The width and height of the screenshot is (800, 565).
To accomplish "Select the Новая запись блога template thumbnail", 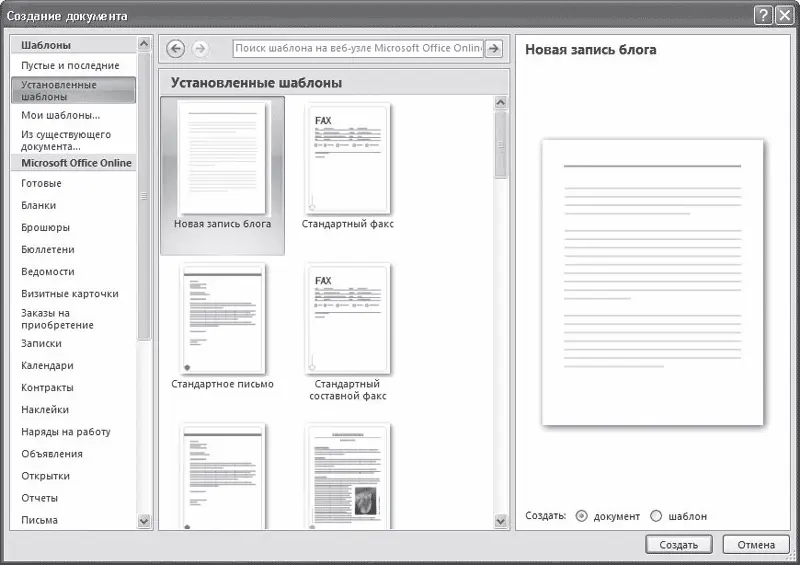I will 222,158.
